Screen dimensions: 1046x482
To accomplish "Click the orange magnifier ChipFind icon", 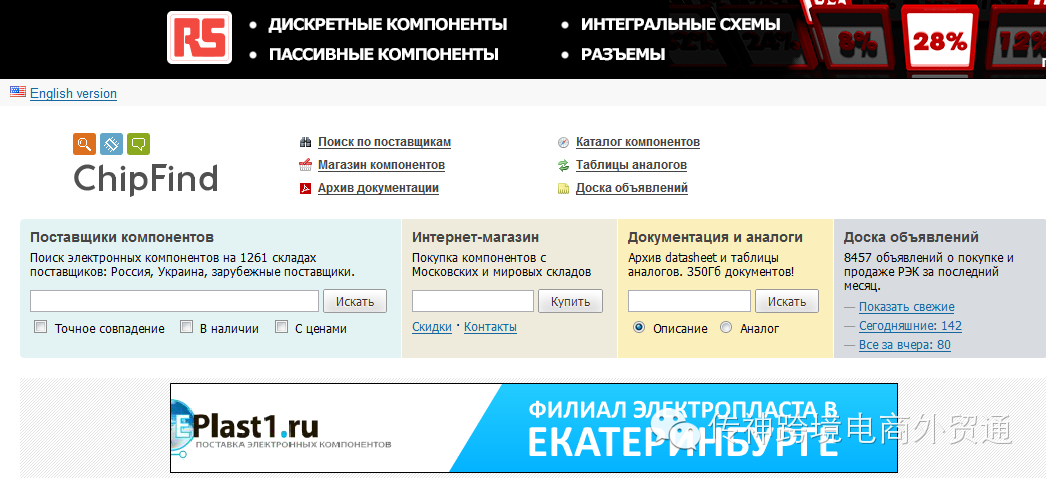I will (x=85, y=144).
